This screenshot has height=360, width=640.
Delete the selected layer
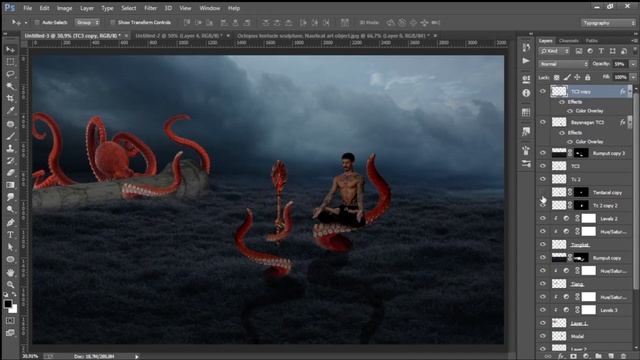[x=623, y=356]
